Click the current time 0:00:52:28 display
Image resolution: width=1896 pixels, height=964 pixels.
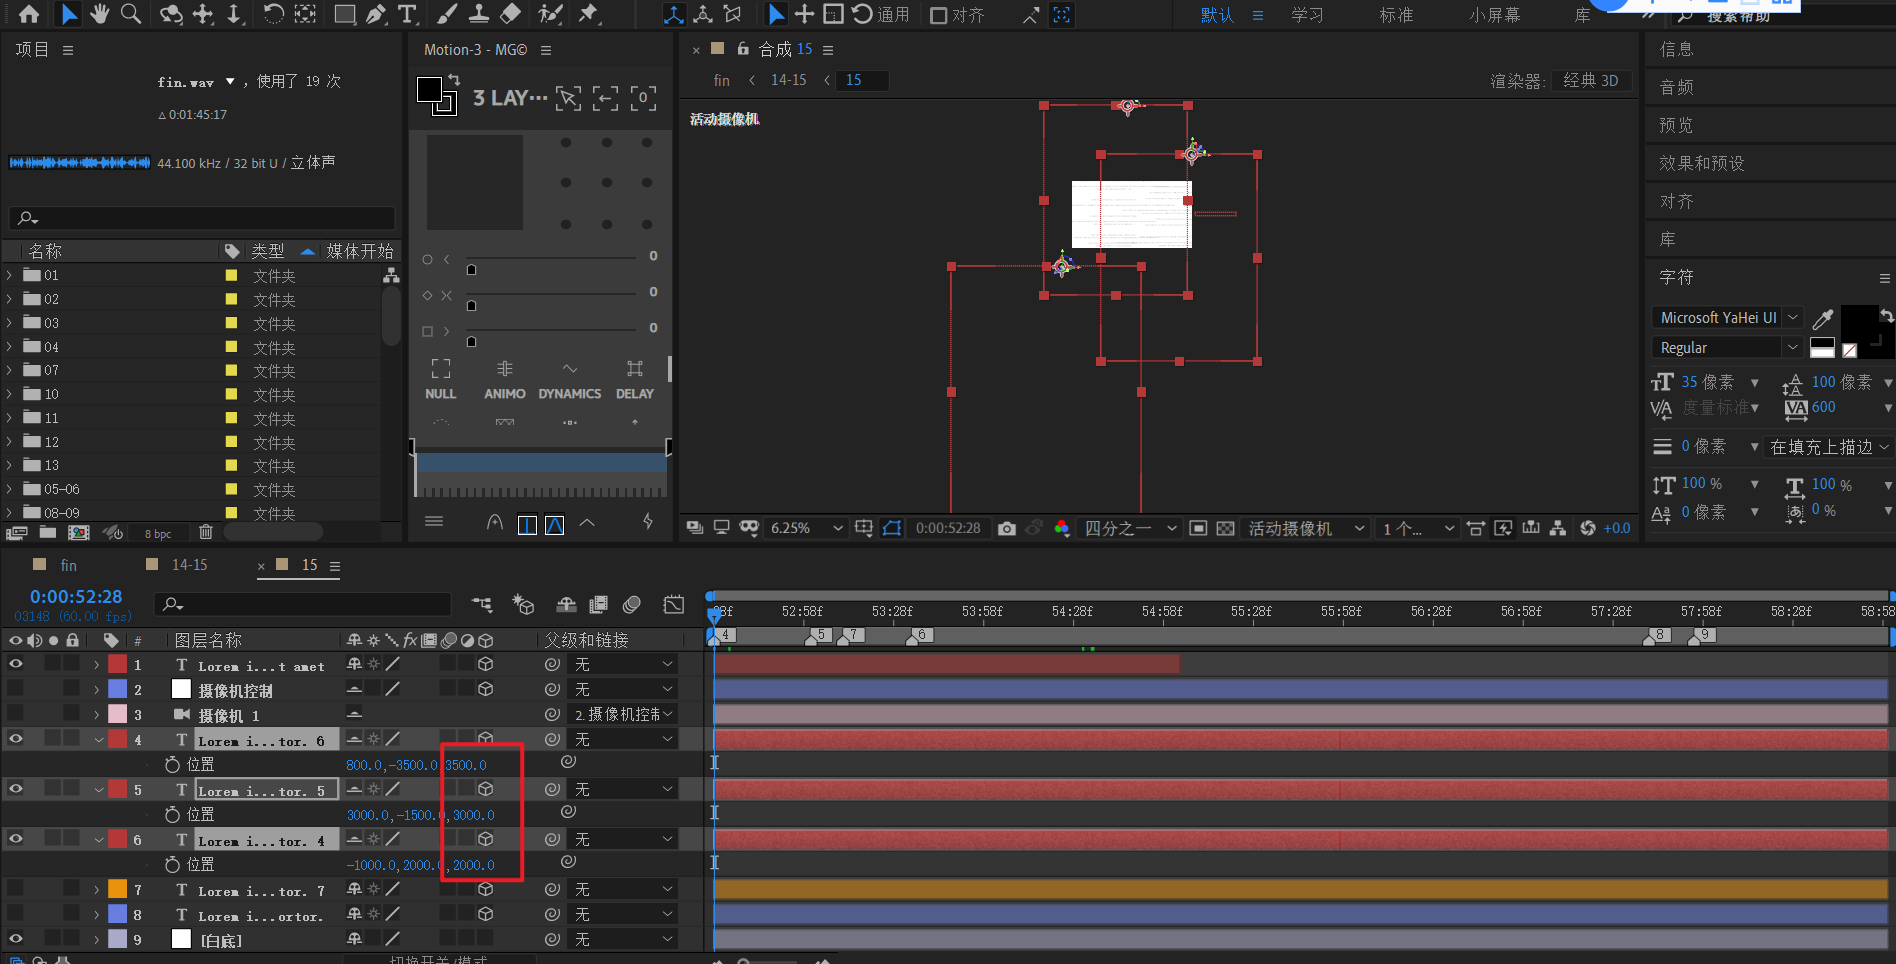[76, 596]
